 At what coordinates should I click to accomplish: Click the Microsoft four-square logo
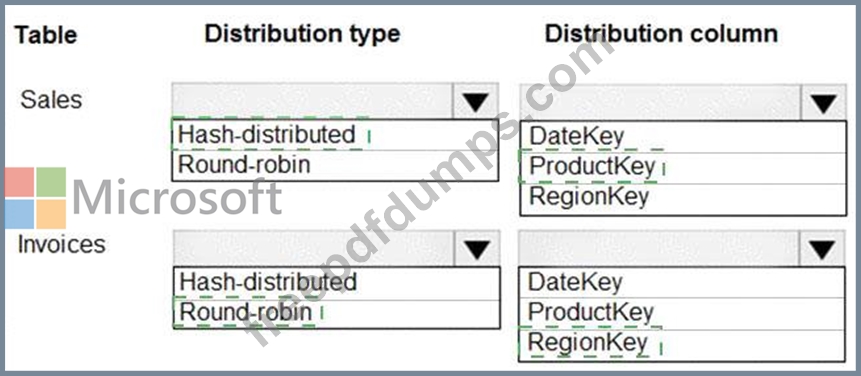[36, 198]
